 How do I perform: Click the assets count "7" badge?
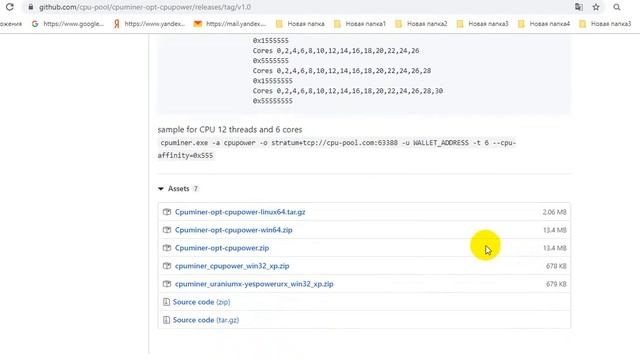[x=196, y=189]
